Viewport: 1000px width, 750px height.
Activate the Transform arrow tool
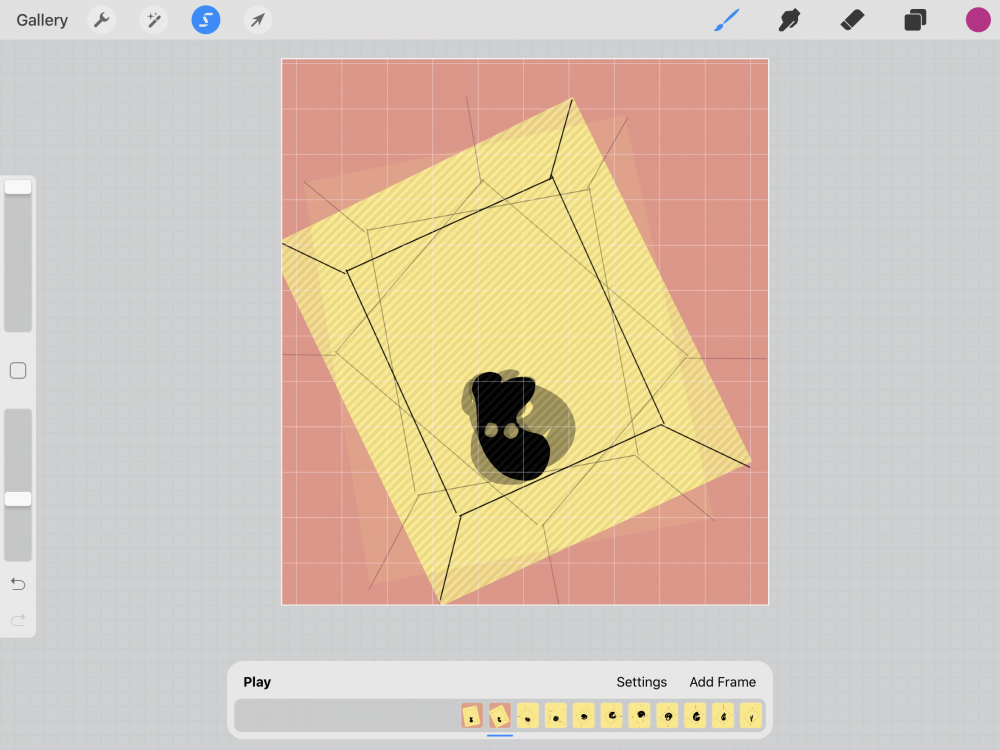point(258,20)
